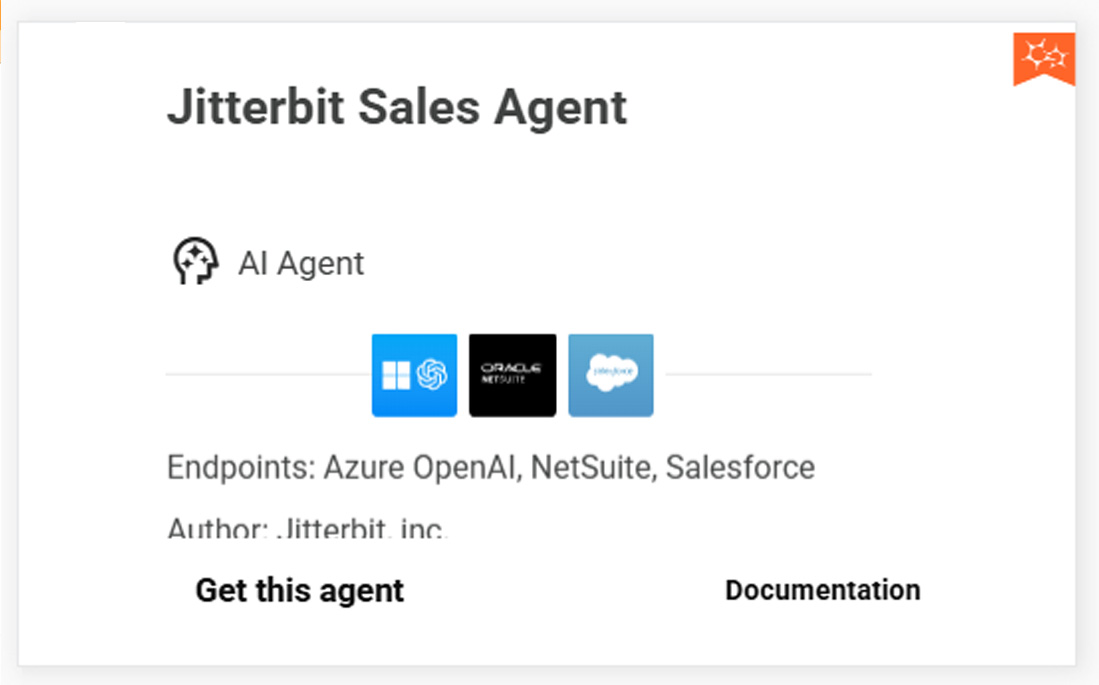This screenshot has width=1099, height=685.
Task: Click the Oracle NetSuite endpoint icon
Action: pyautogui.click(x=511, y=375)
